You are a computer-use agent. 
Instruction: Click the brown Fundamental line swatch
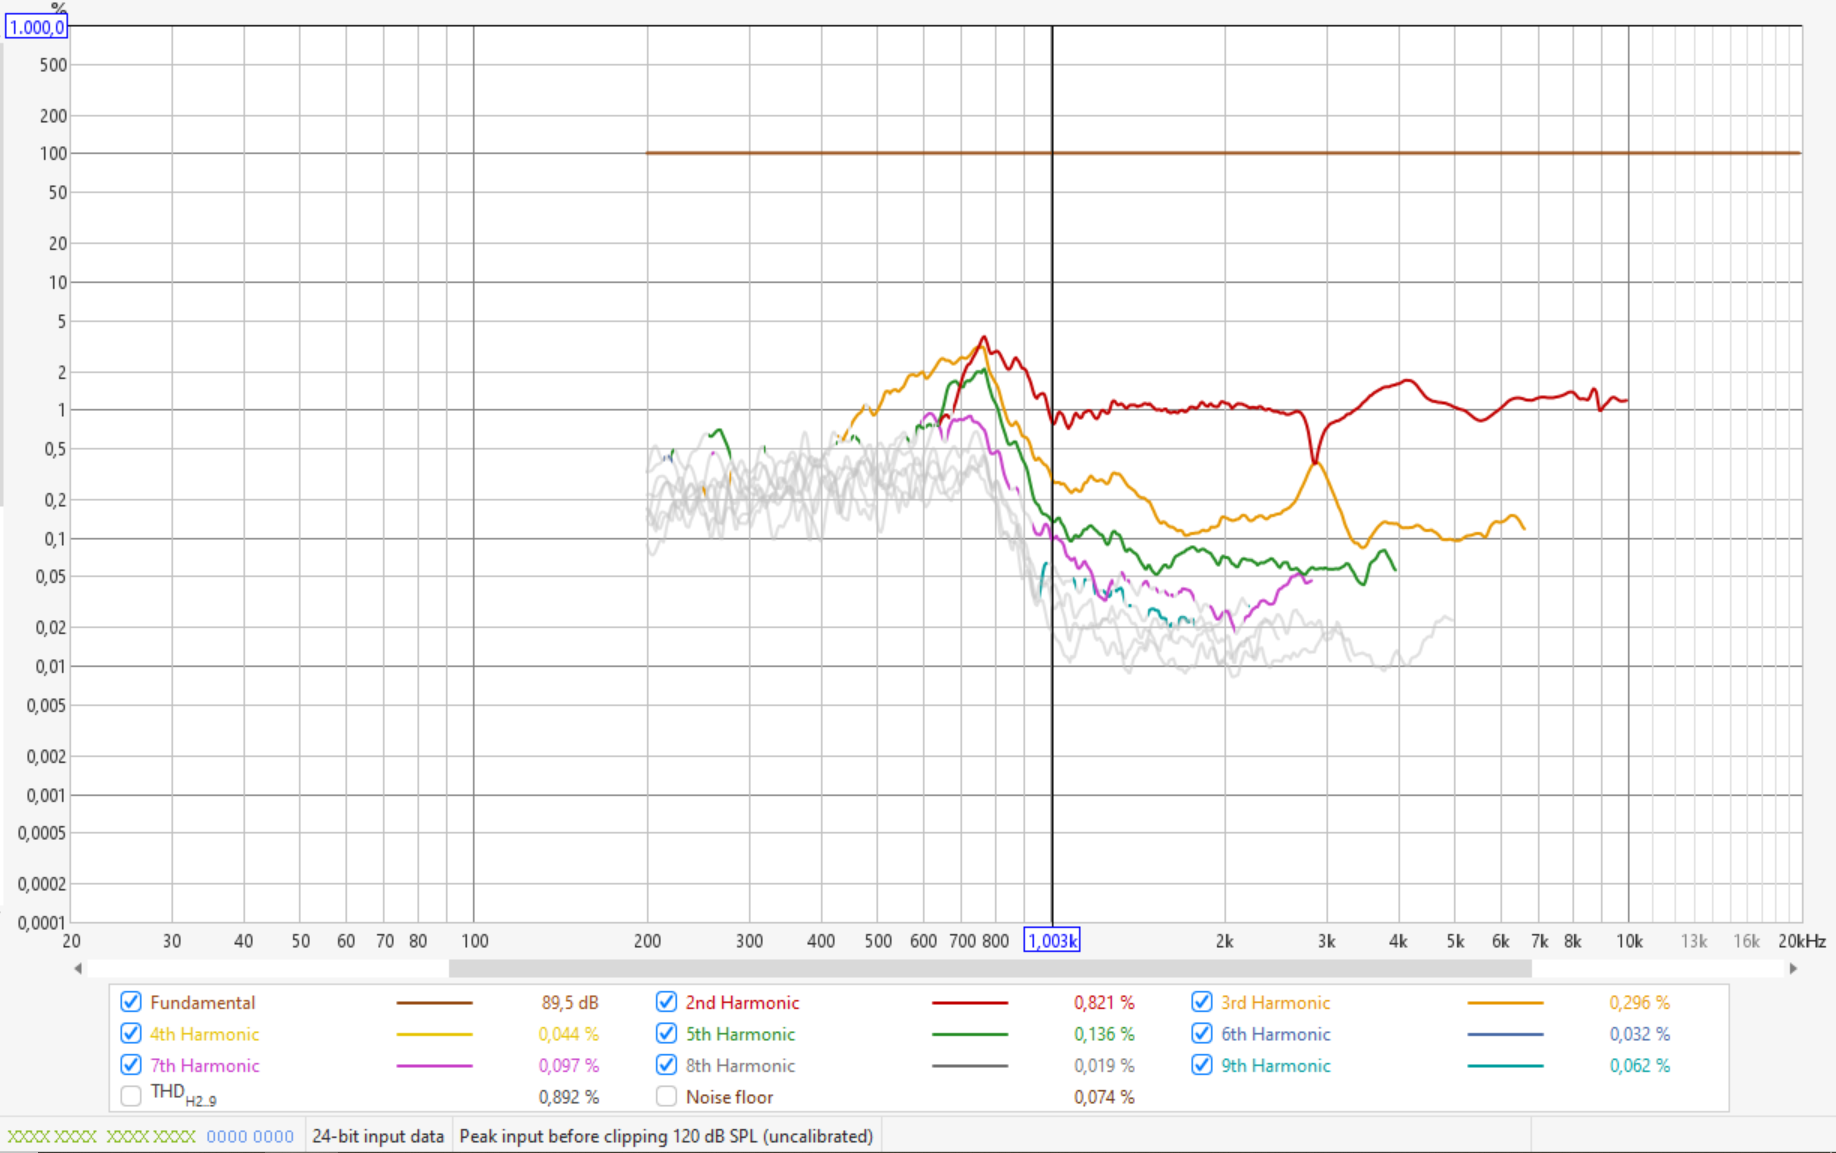tap(434, 1002)
